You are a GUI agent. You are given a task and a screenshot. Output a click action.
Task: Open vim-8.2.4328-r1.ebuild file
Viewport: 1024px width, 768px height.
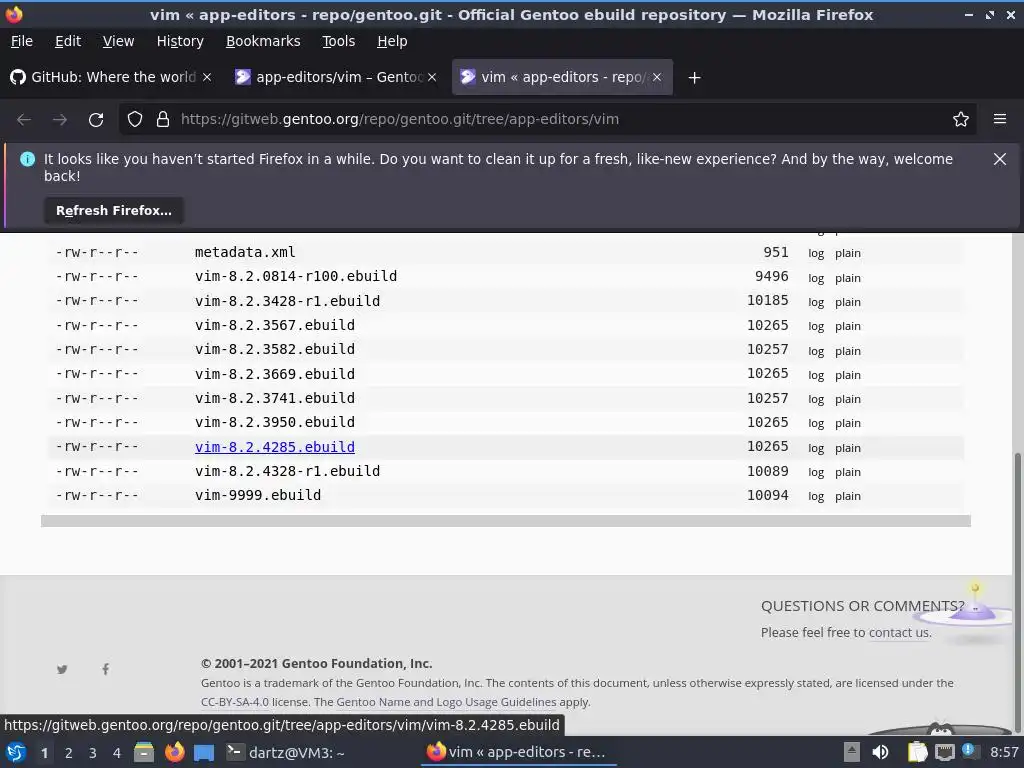click(287, 472)
